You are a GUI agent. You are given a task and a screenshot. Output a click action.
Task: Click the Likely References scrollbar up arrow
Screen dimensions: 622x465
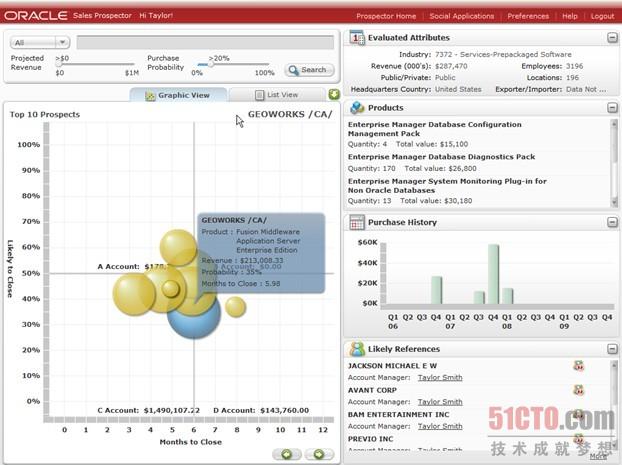[x=614, y=364]
